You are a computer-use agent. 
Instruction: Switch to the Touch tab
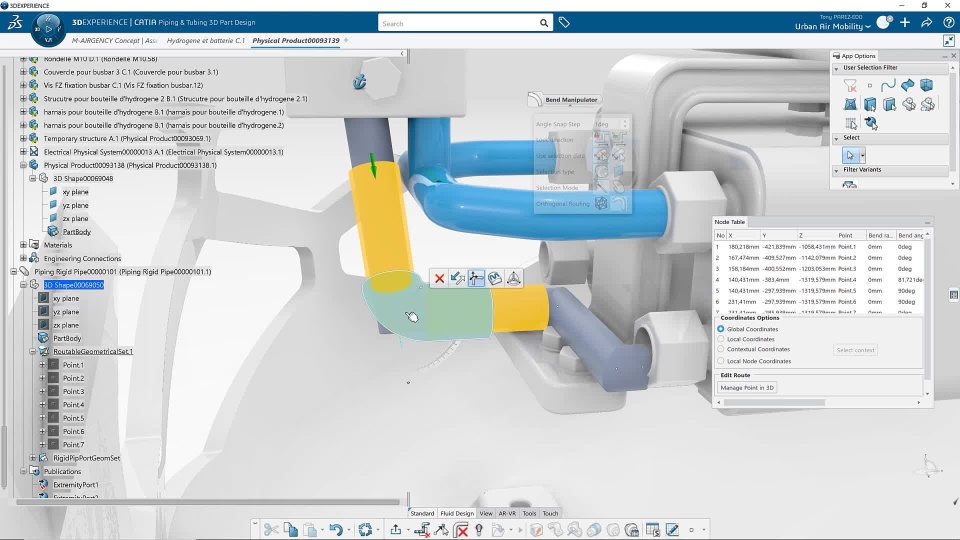coord(550,514)
